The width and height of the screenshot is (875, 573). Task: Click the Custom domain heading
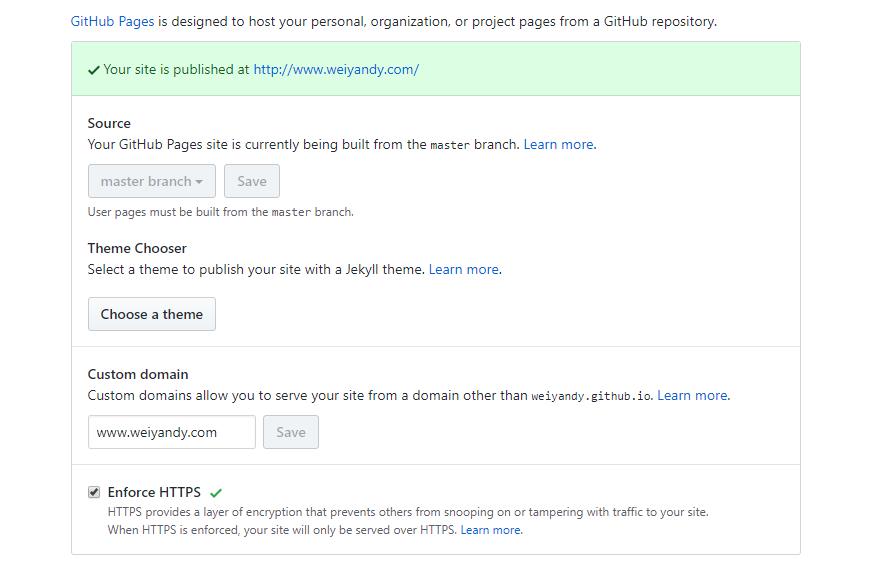(138, 374)
